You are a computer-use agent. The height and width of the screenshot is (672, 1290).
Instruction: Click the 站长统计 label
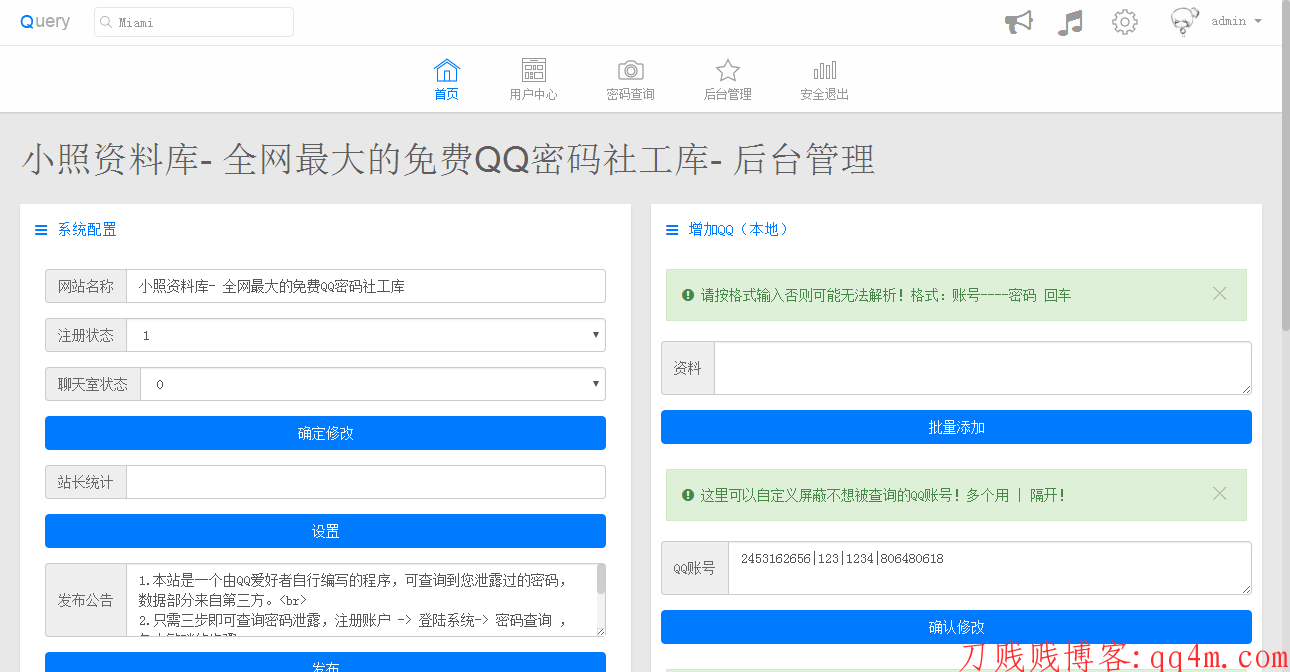pos(86,482)
